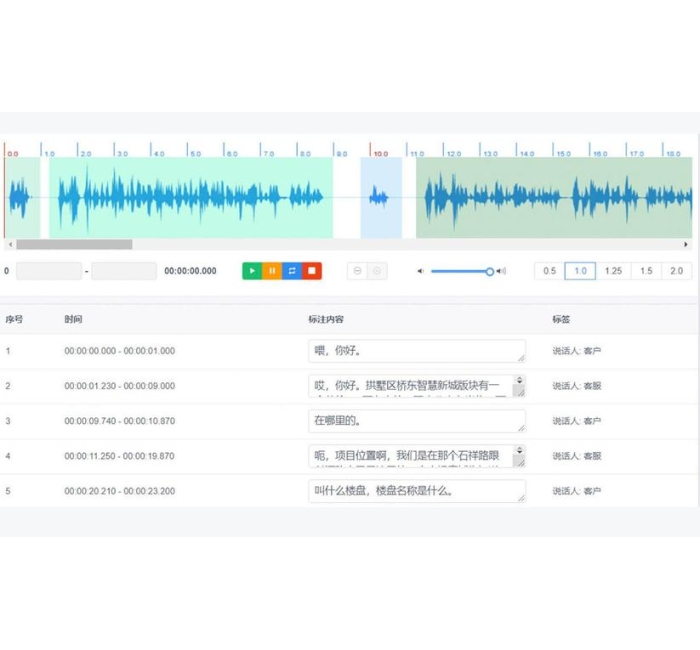Switch playback speed to 1.5

tap(646, 271)
